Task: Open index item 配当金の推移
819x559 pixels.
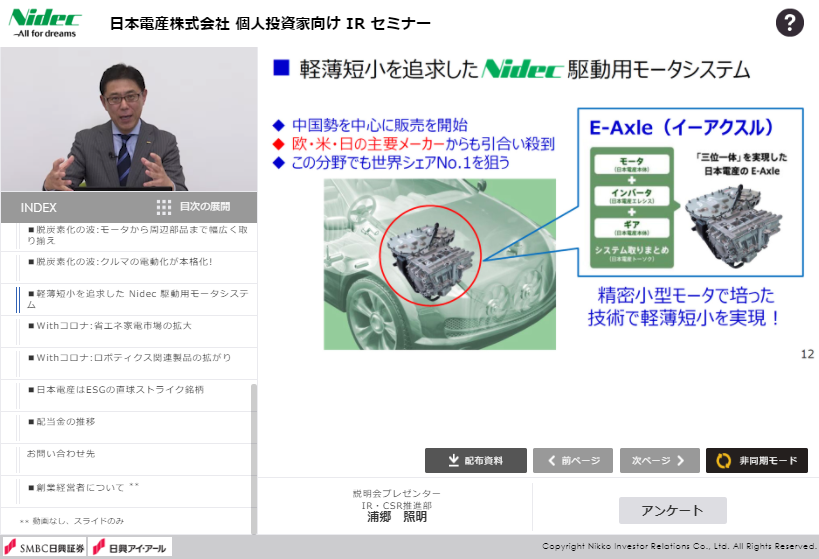Action: pyautogui.click(x=126, y=427)
